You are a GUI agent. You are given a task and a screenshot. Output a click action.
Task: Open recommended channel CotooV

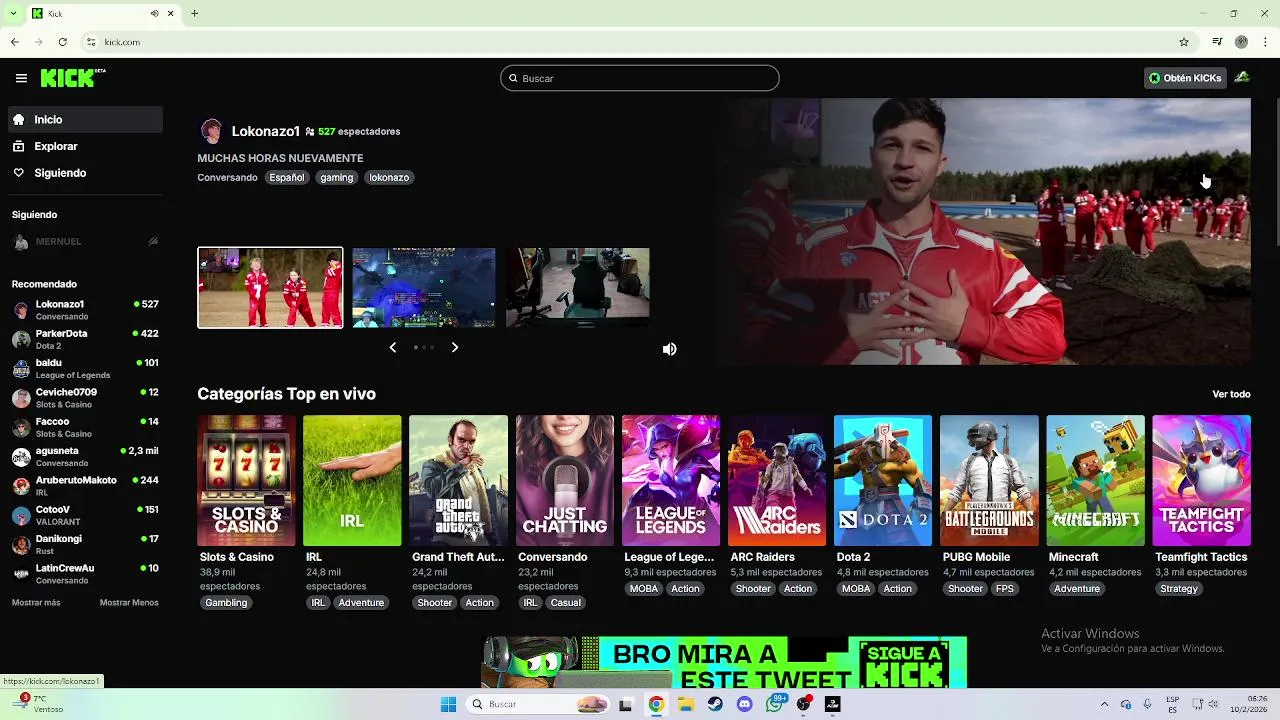click(85, 515)
